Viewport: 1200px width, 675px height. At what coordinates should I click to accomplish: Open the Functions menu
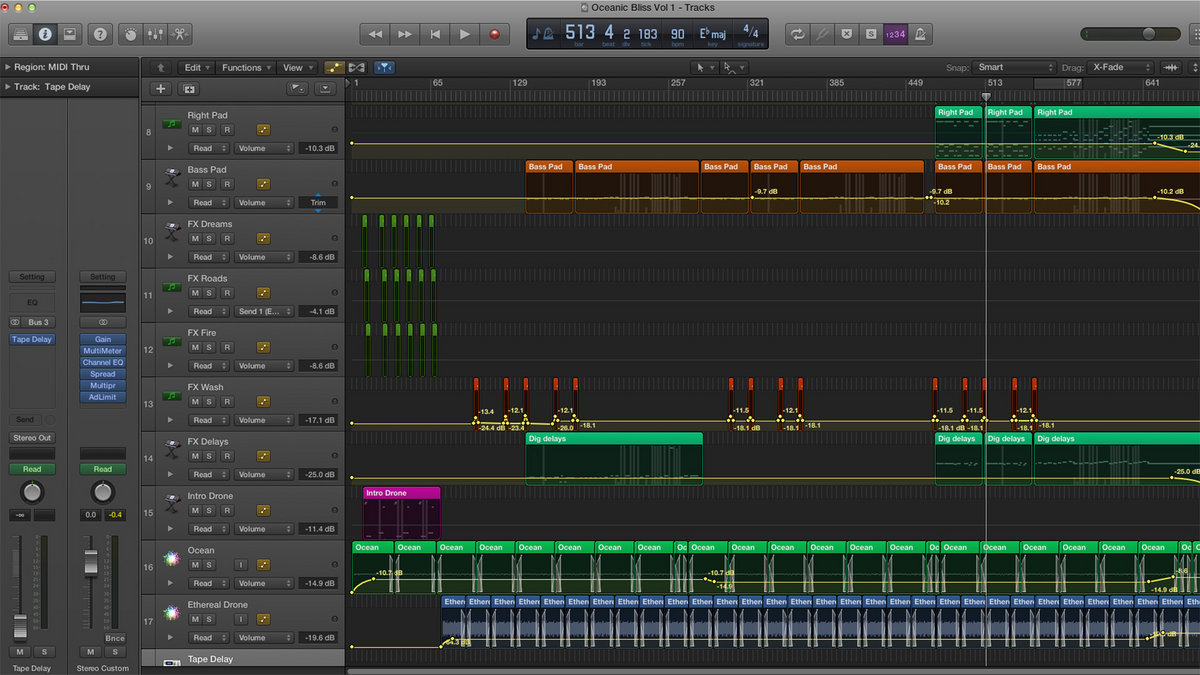[243, 67]
